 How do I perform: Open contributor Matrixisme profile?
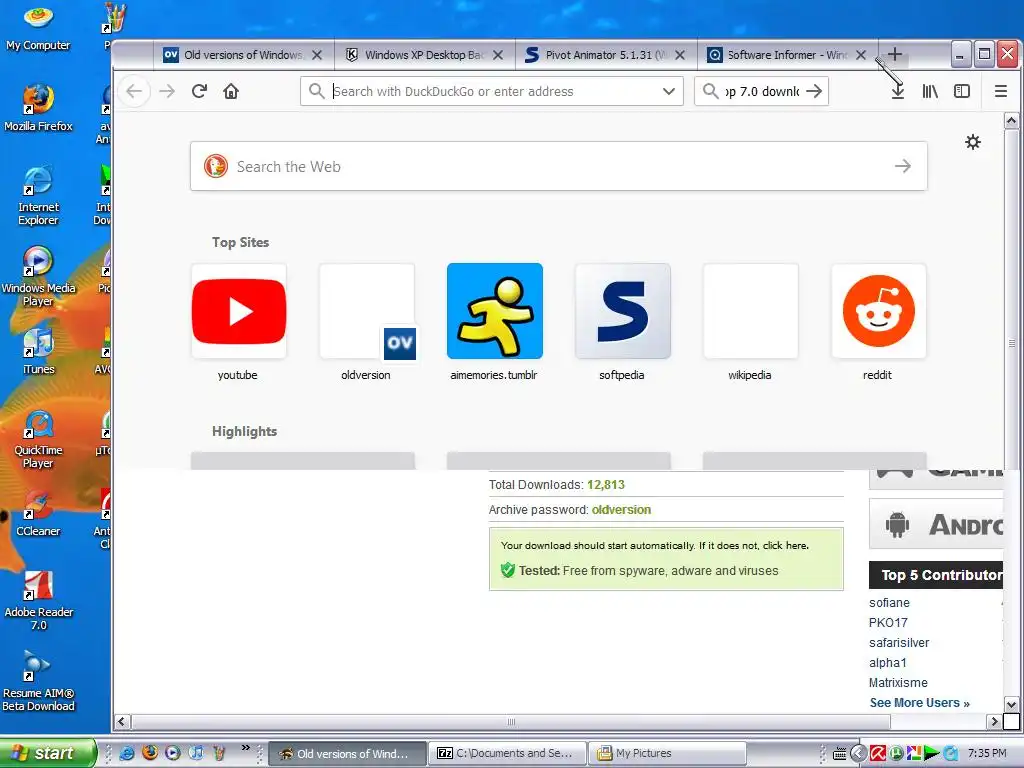(898, 682)
